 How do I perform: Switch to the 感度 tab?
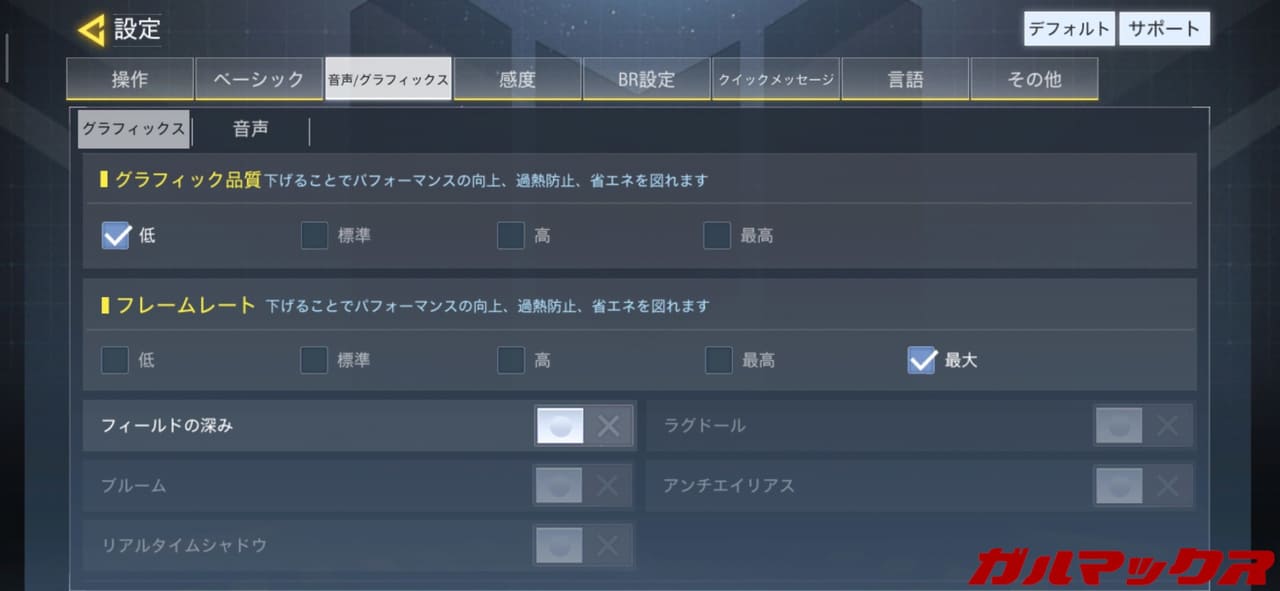518,79
